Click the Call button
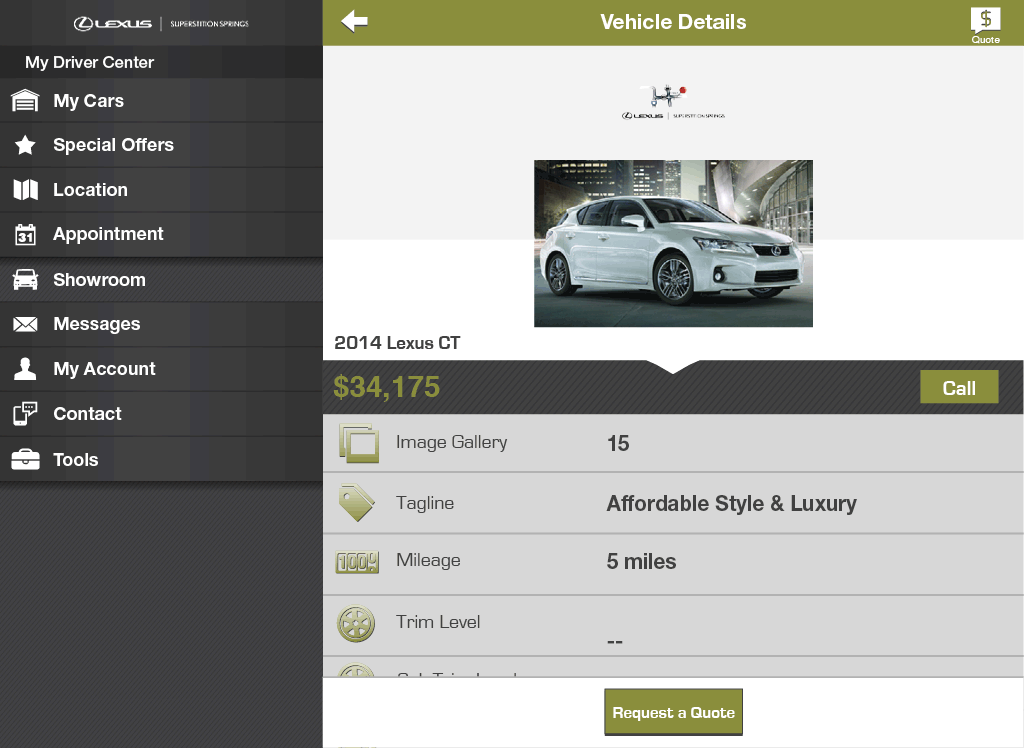The width and height of the screenshot is (1024, 748). (959, 387)
